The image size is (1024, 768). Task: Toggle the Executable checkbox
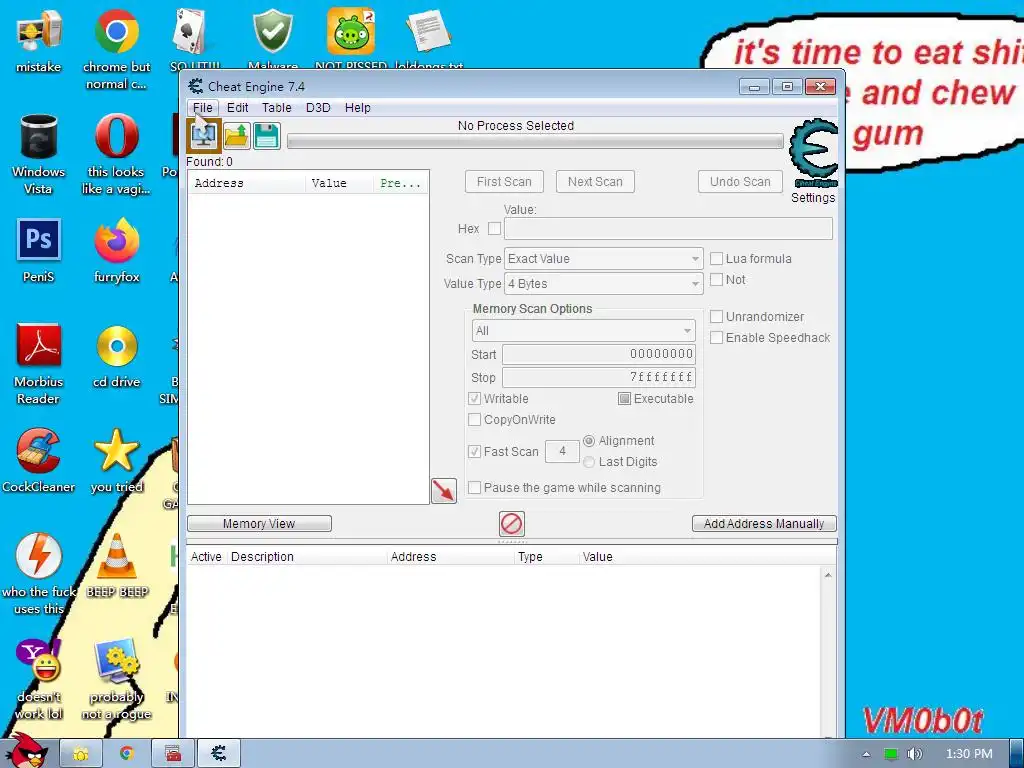click(624, 398)
